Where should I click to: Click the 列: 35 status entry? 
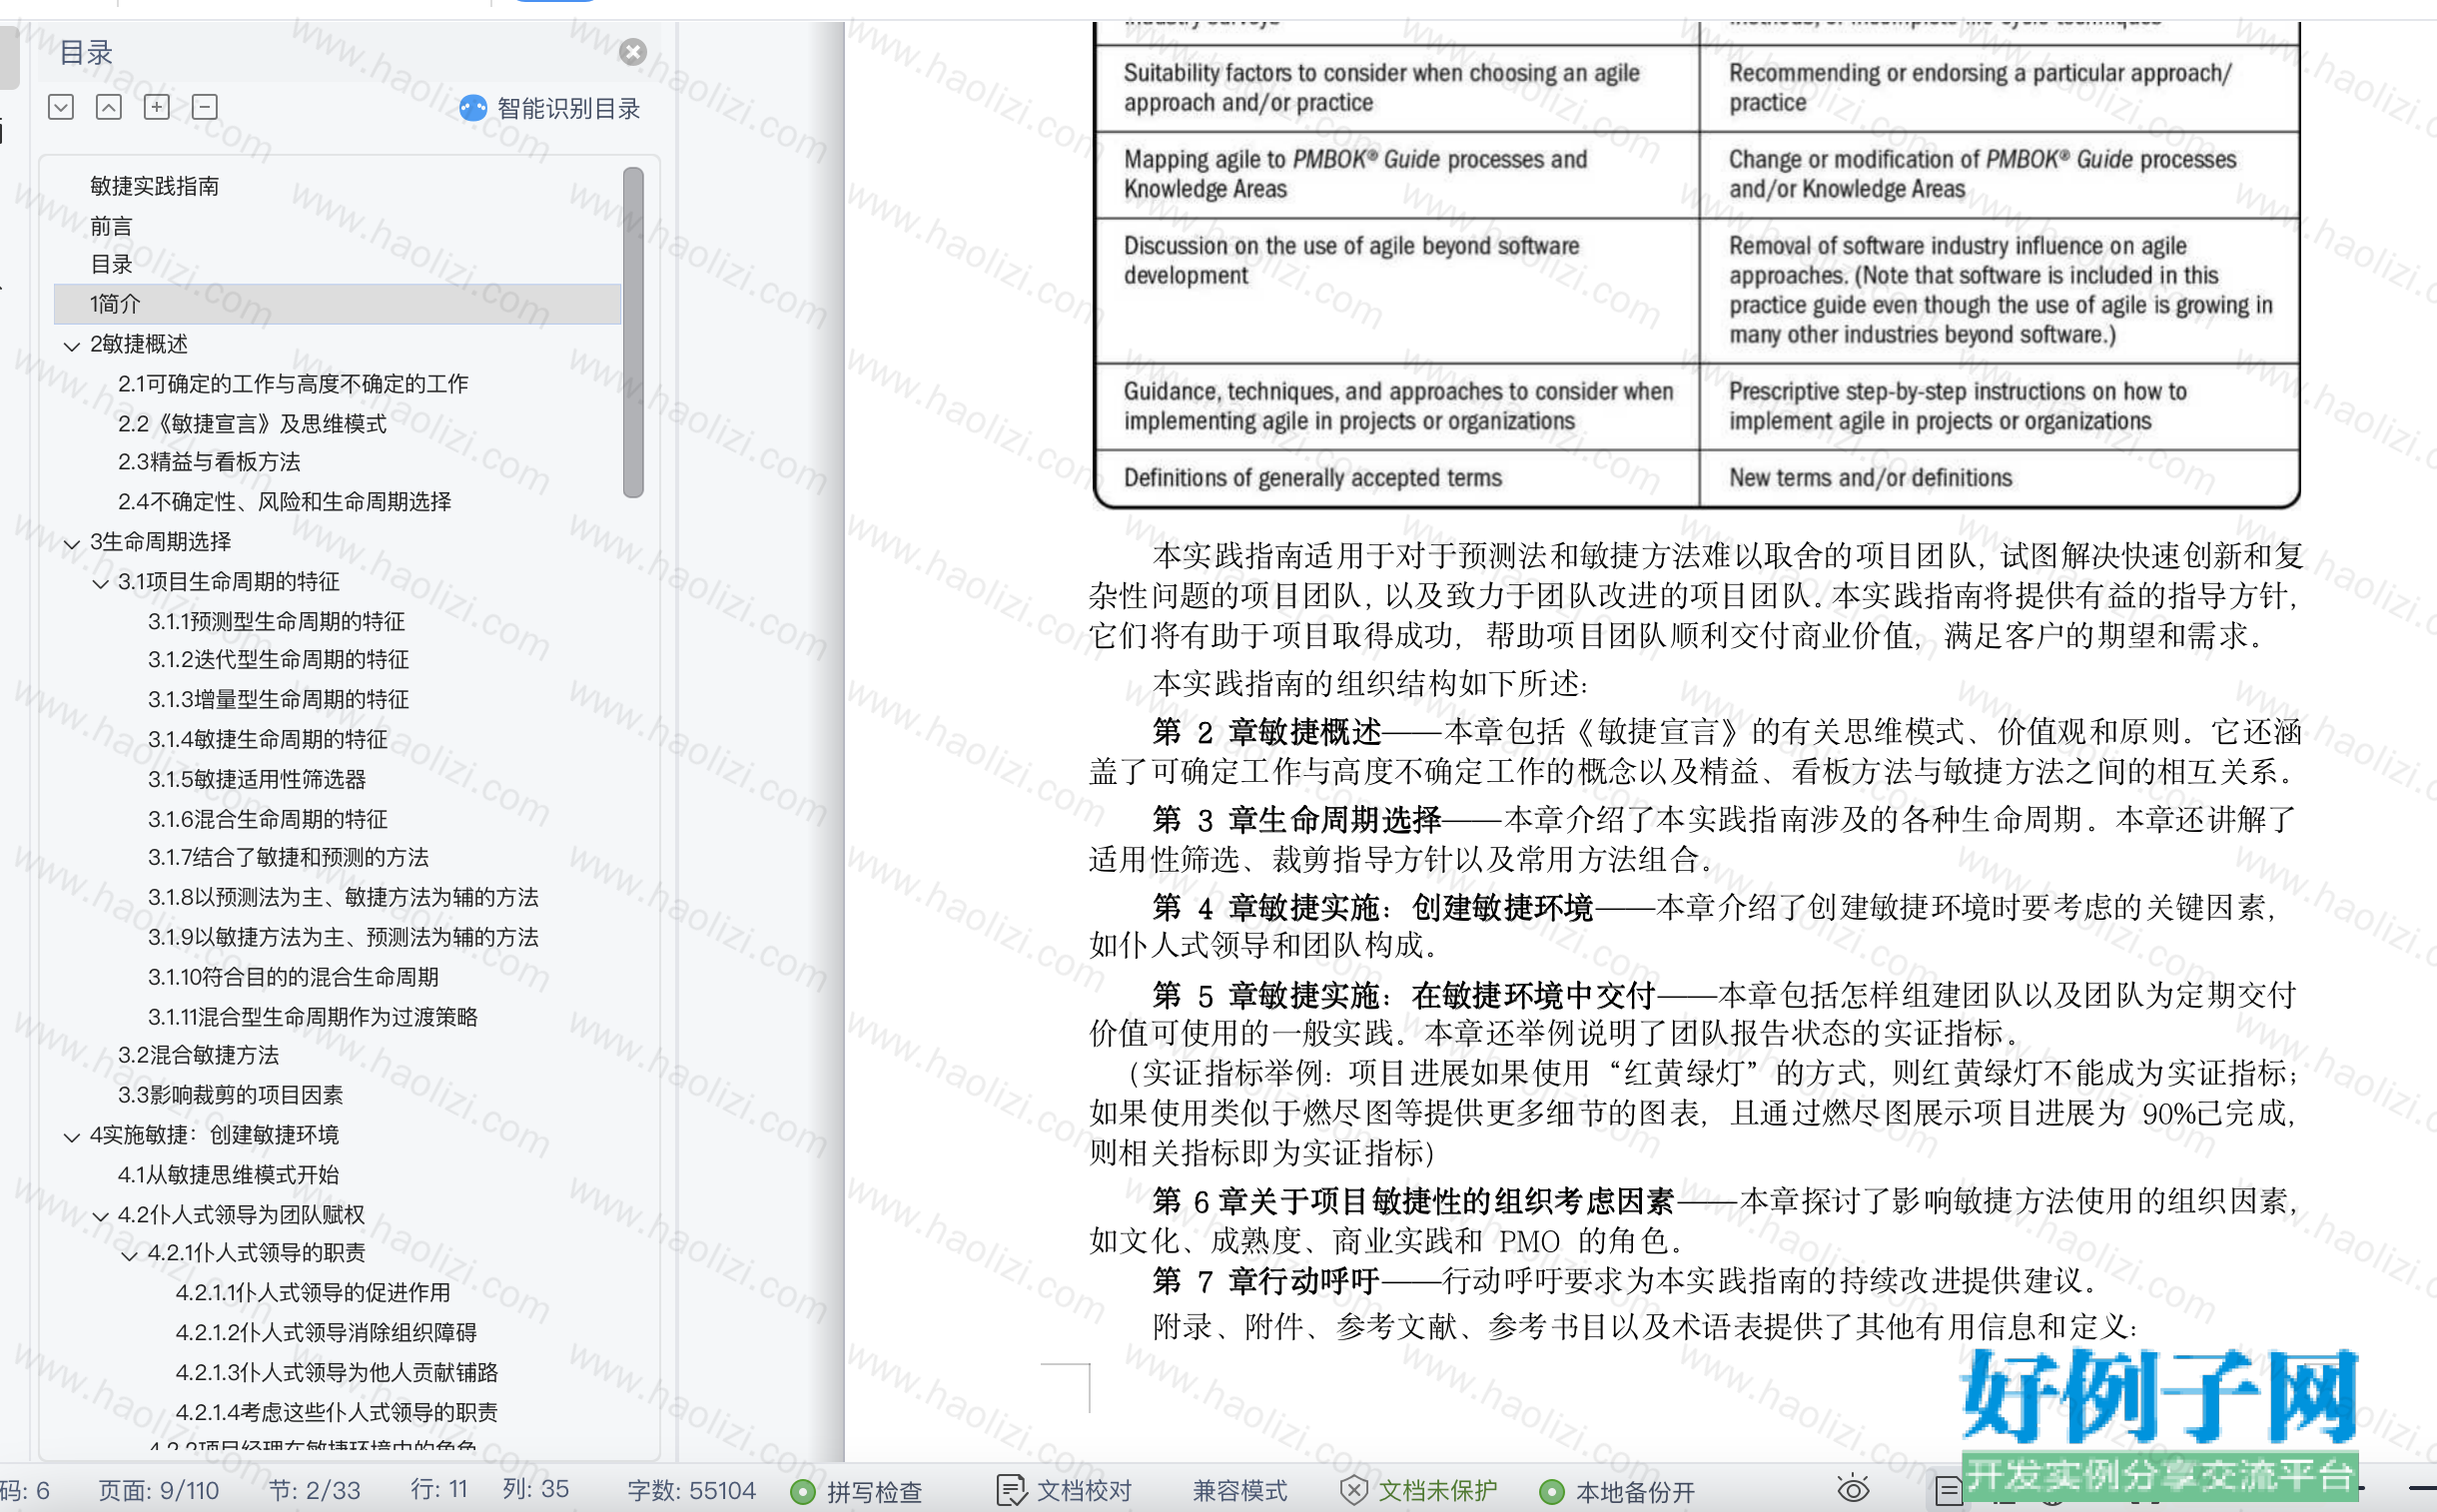(x=536, y=1489)
